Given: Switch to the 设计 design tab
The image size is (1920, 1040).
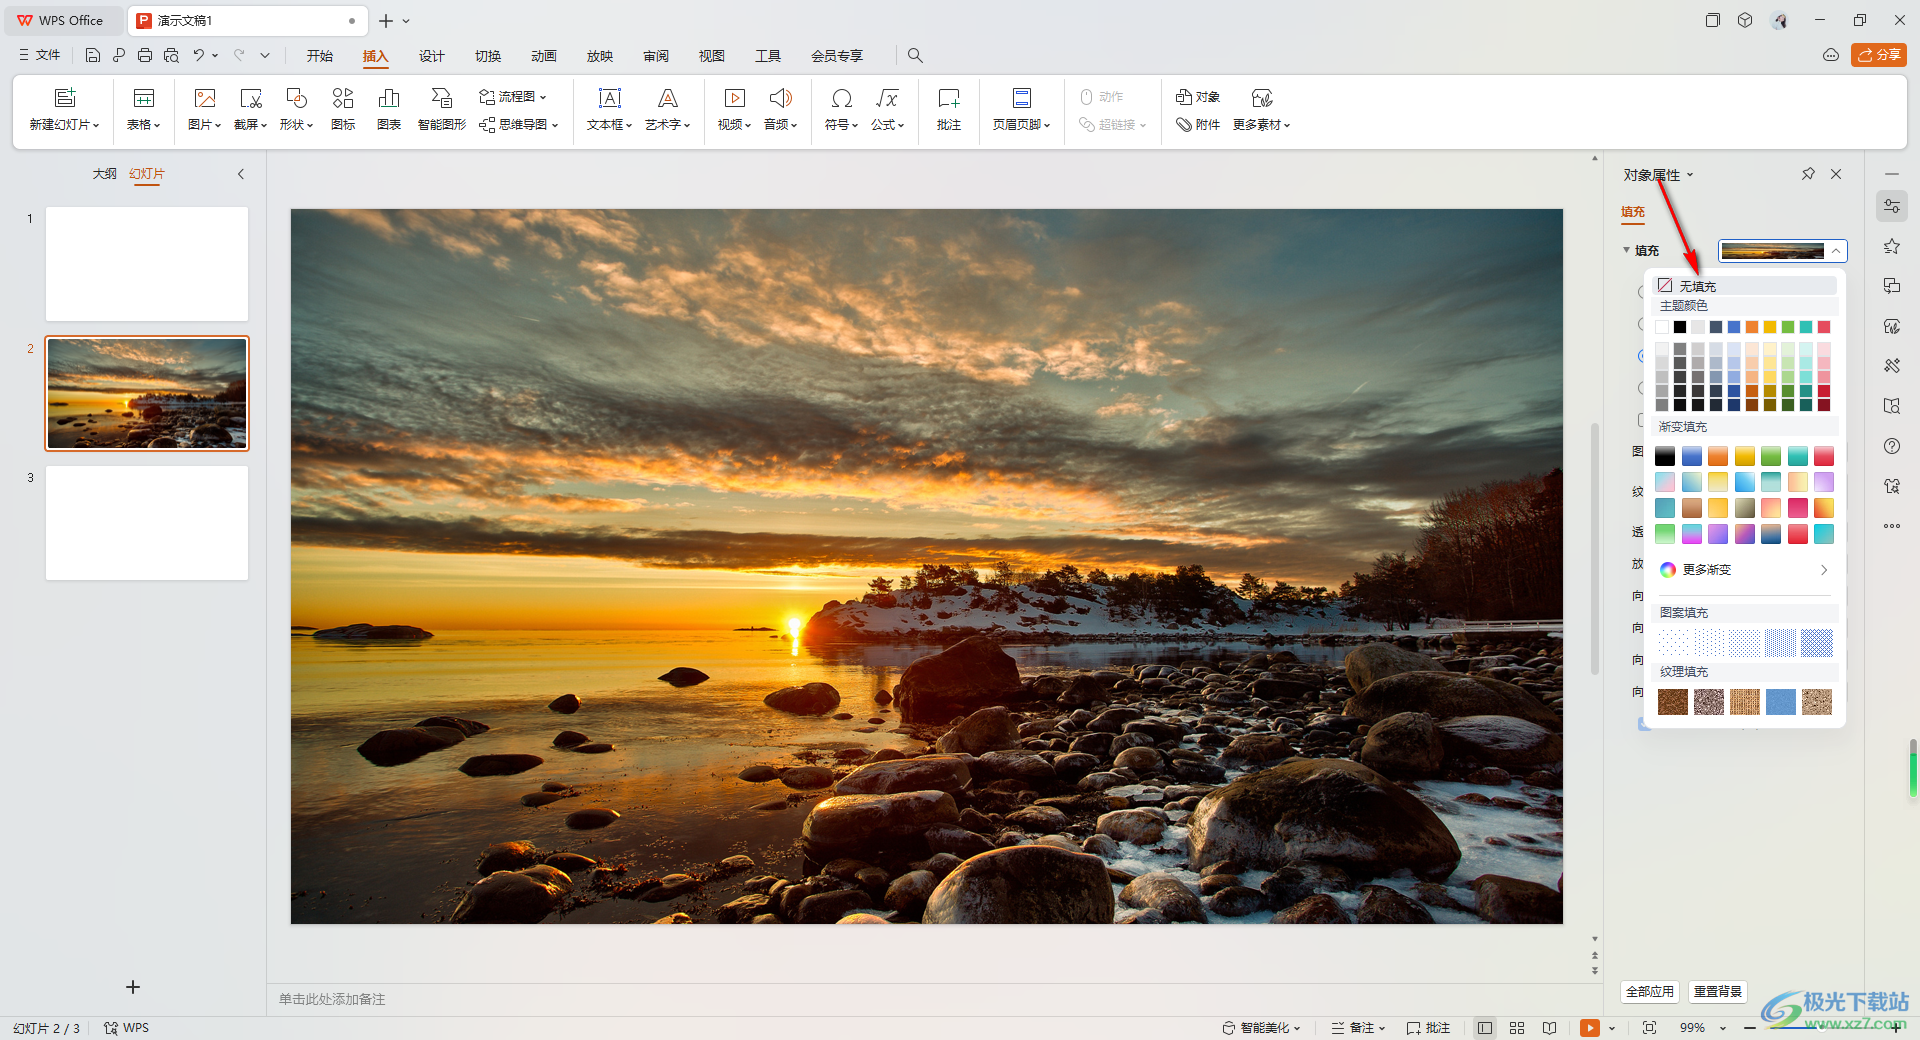Looking at the screenshot, I should 432,56.
